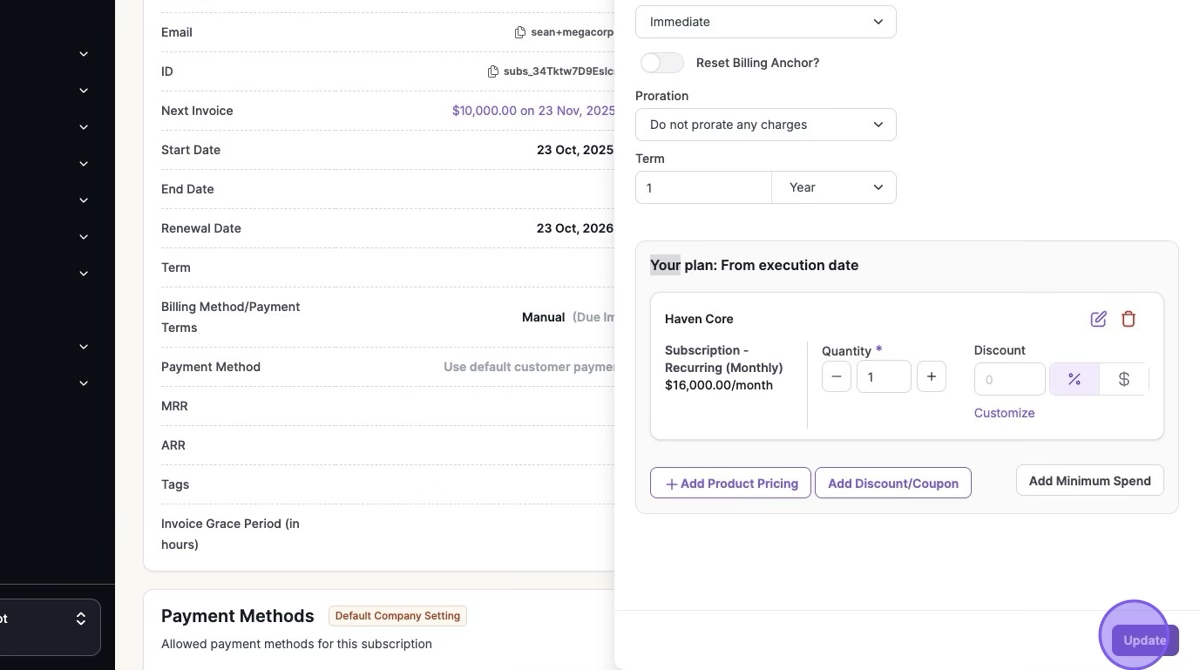Open the Proration dropdown
Screen dimensions: 1200x670
tap(766, 125)
